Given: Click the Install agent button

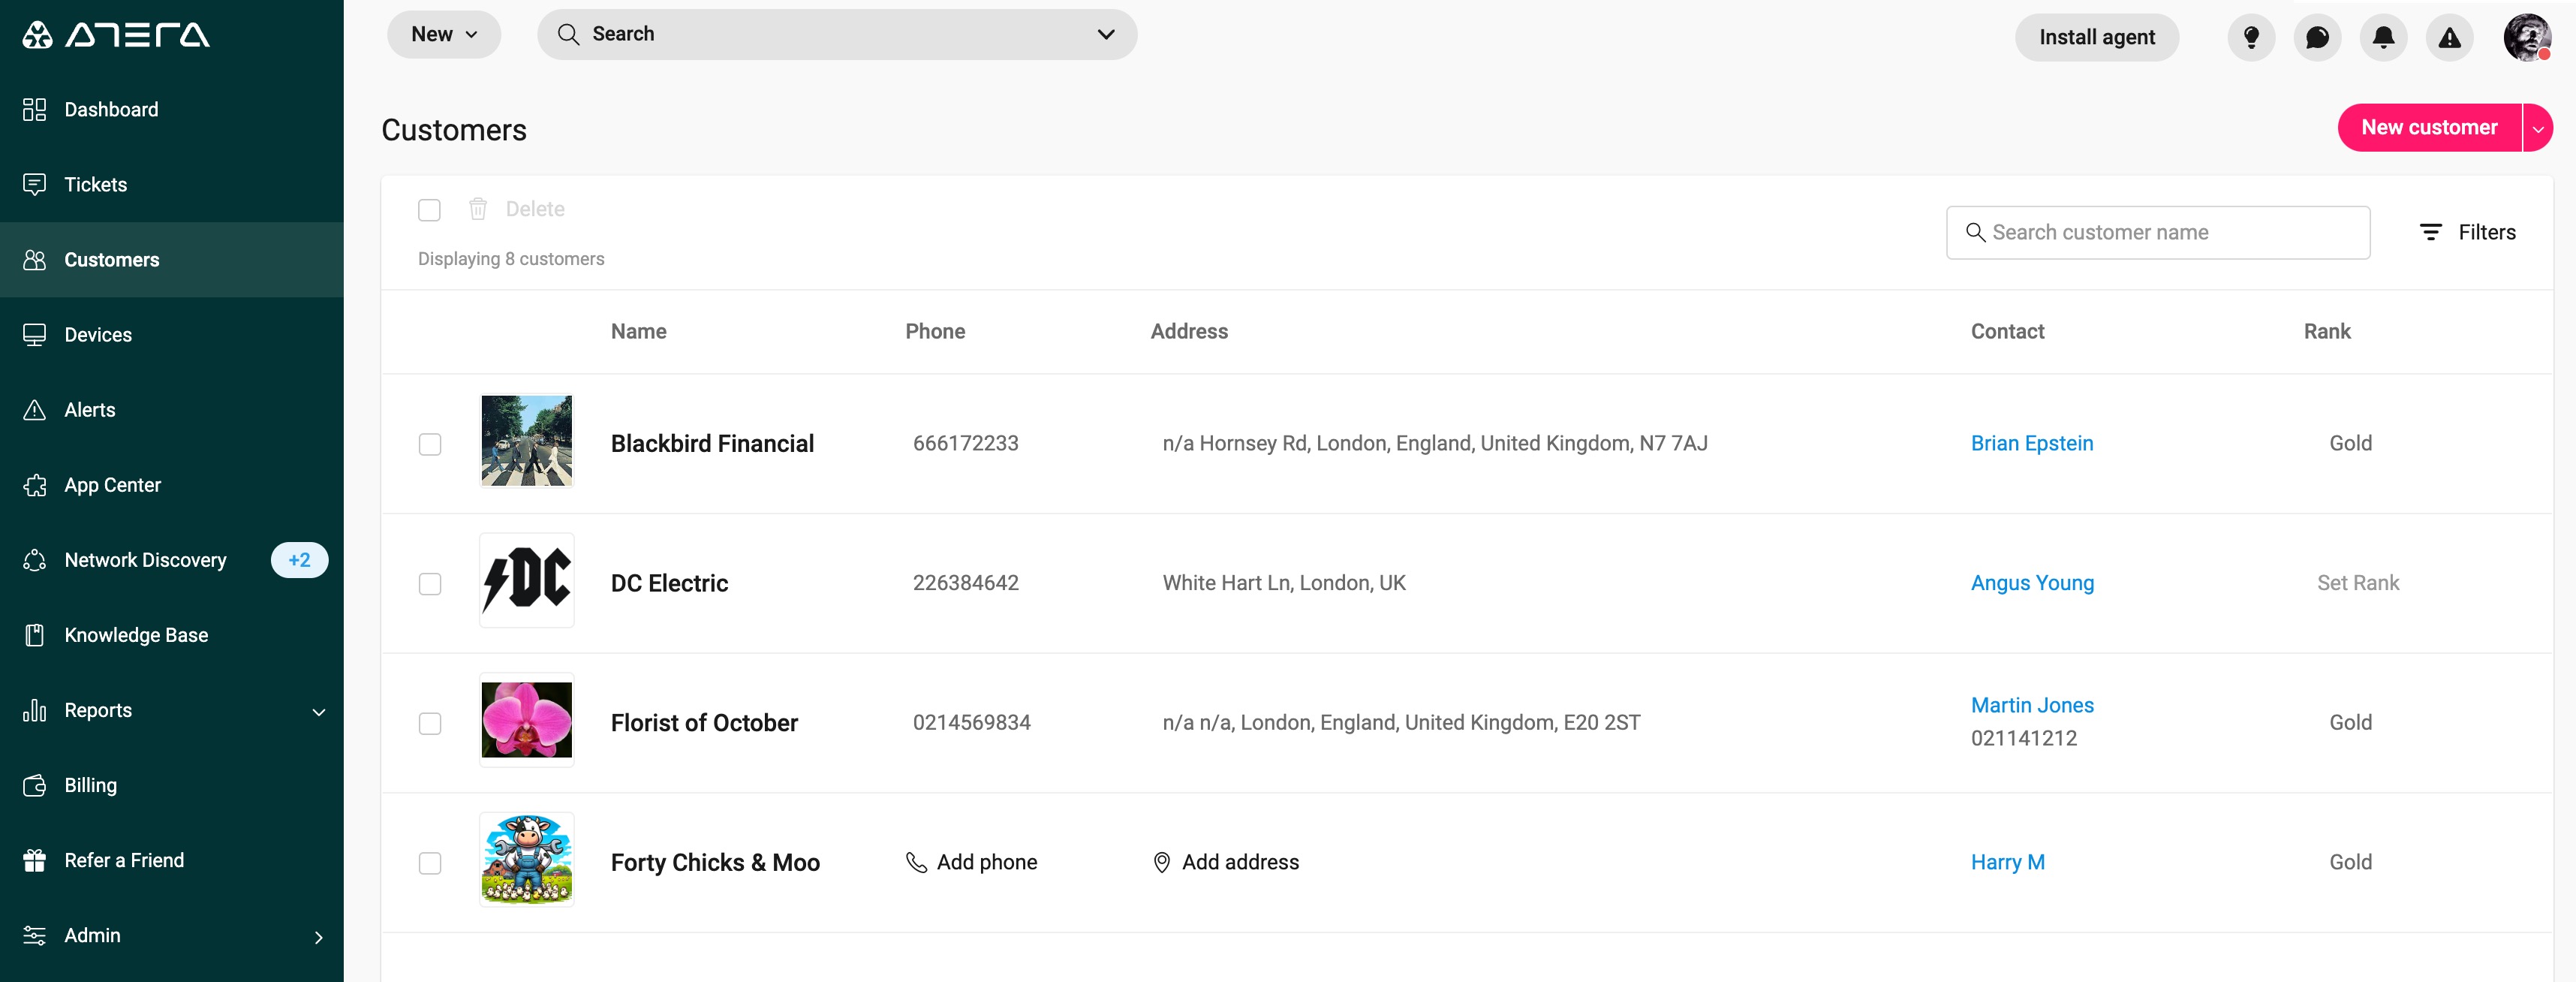Looking at the screenshot, I should [x=2096, y=37].
